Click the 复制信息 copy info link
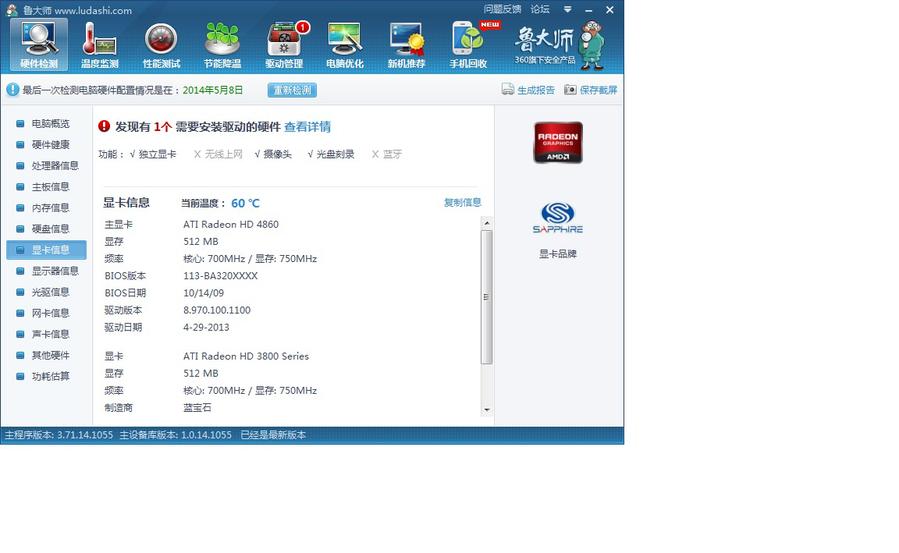 (462, 202)
